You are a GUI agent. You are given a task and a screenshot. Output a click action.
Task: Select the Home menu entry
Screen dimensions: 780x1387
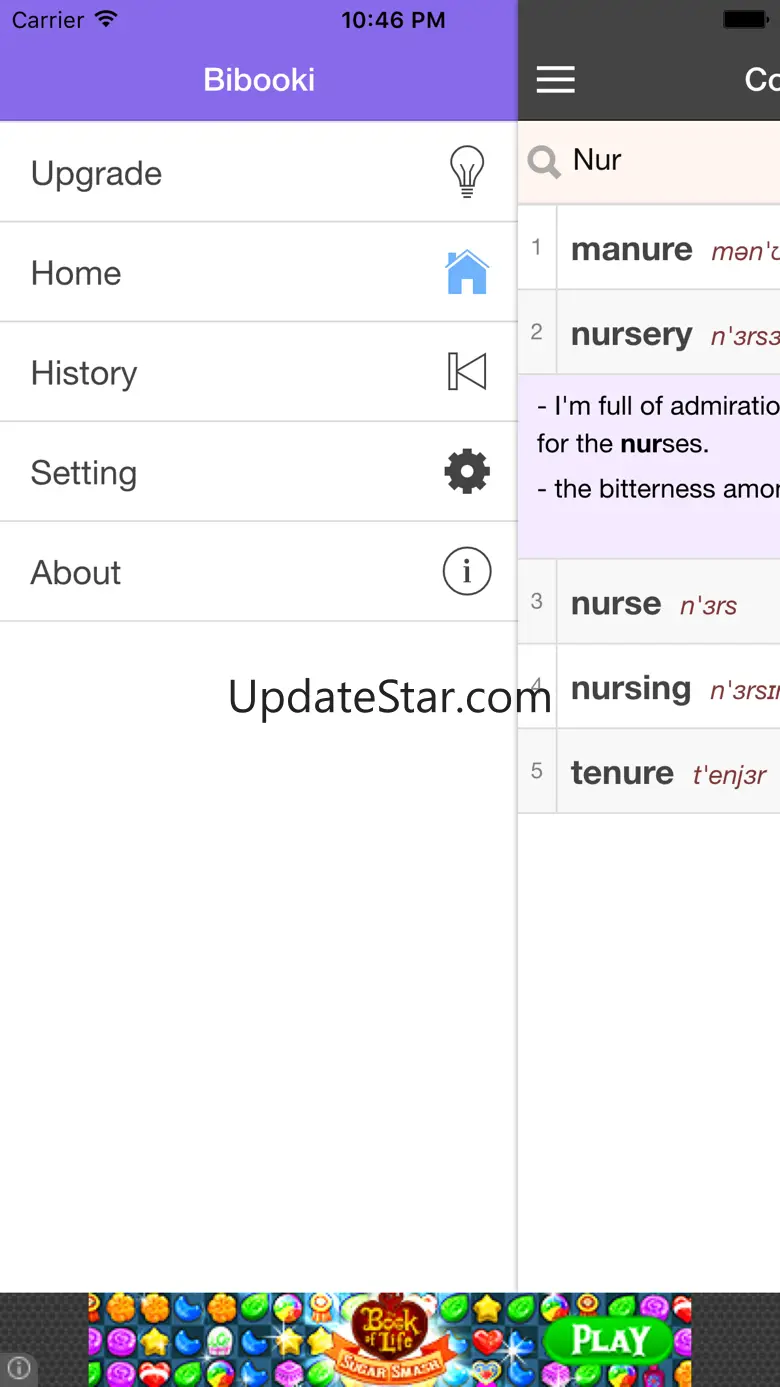pos(76,273)
